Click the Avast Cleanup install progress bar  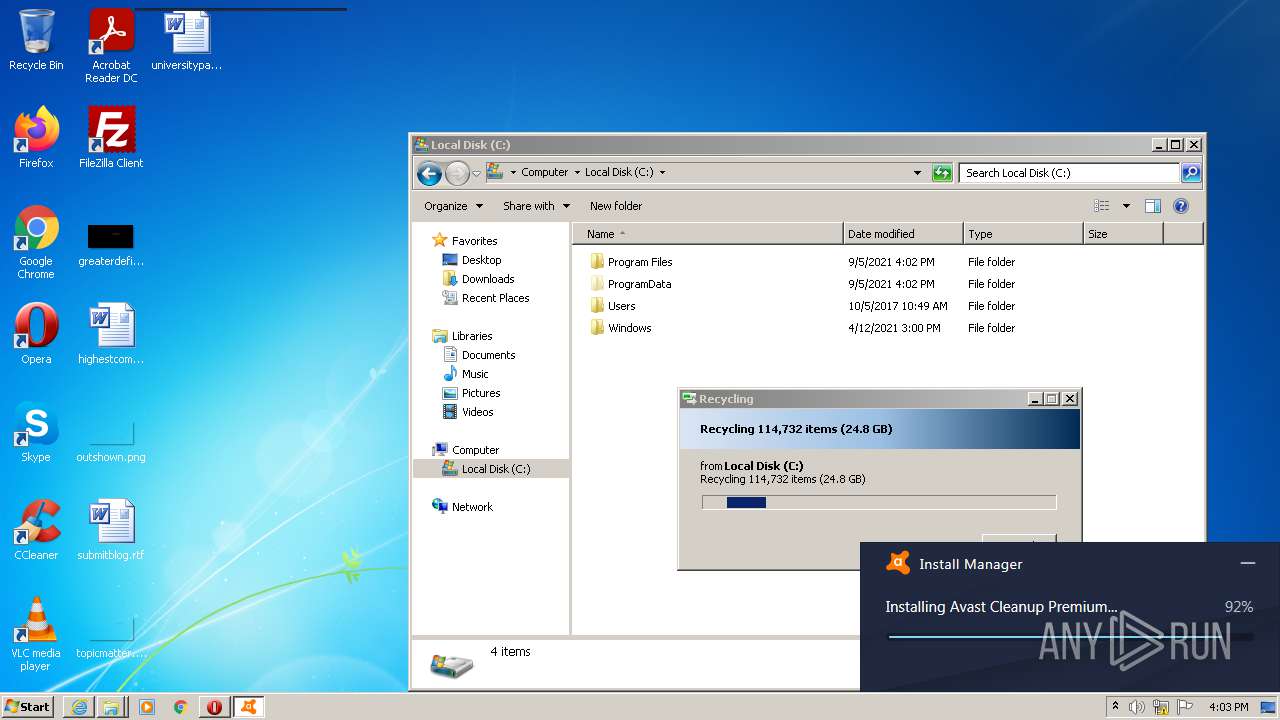click(x=1070, y=637)
